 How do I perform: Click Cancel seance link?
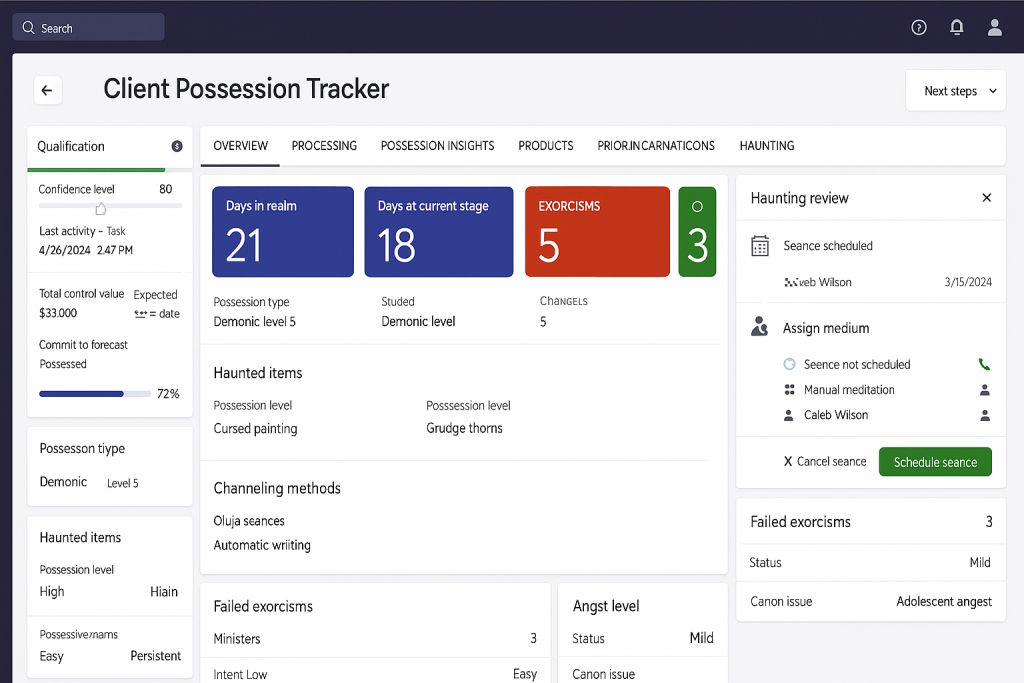(x=825, y=462)
